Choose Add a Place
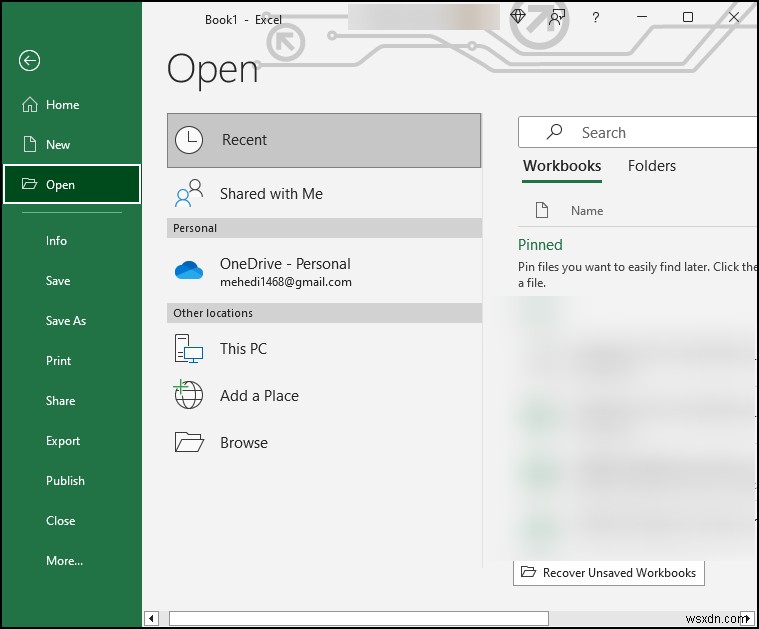This screenshot has width=759, height=629. tap(324, 396)
